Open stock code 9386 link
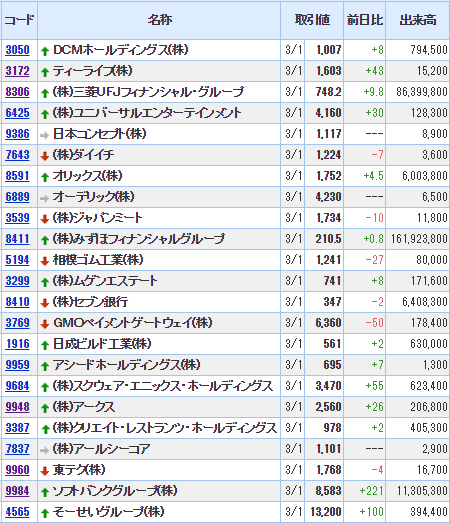450x523 pixels. point(17,134)
